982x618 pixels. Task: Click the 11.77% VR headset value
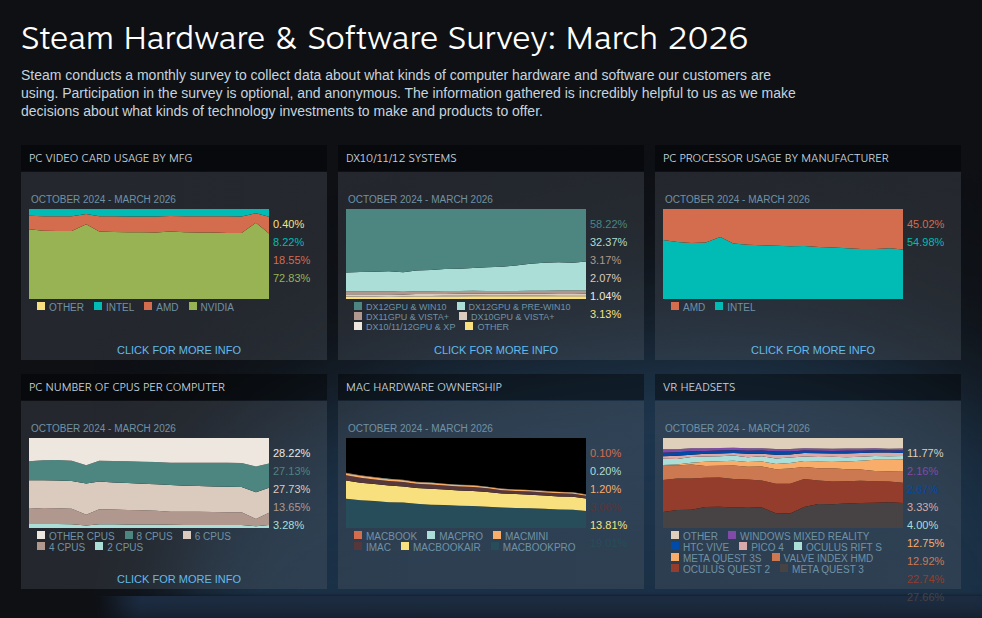(925, 453)
